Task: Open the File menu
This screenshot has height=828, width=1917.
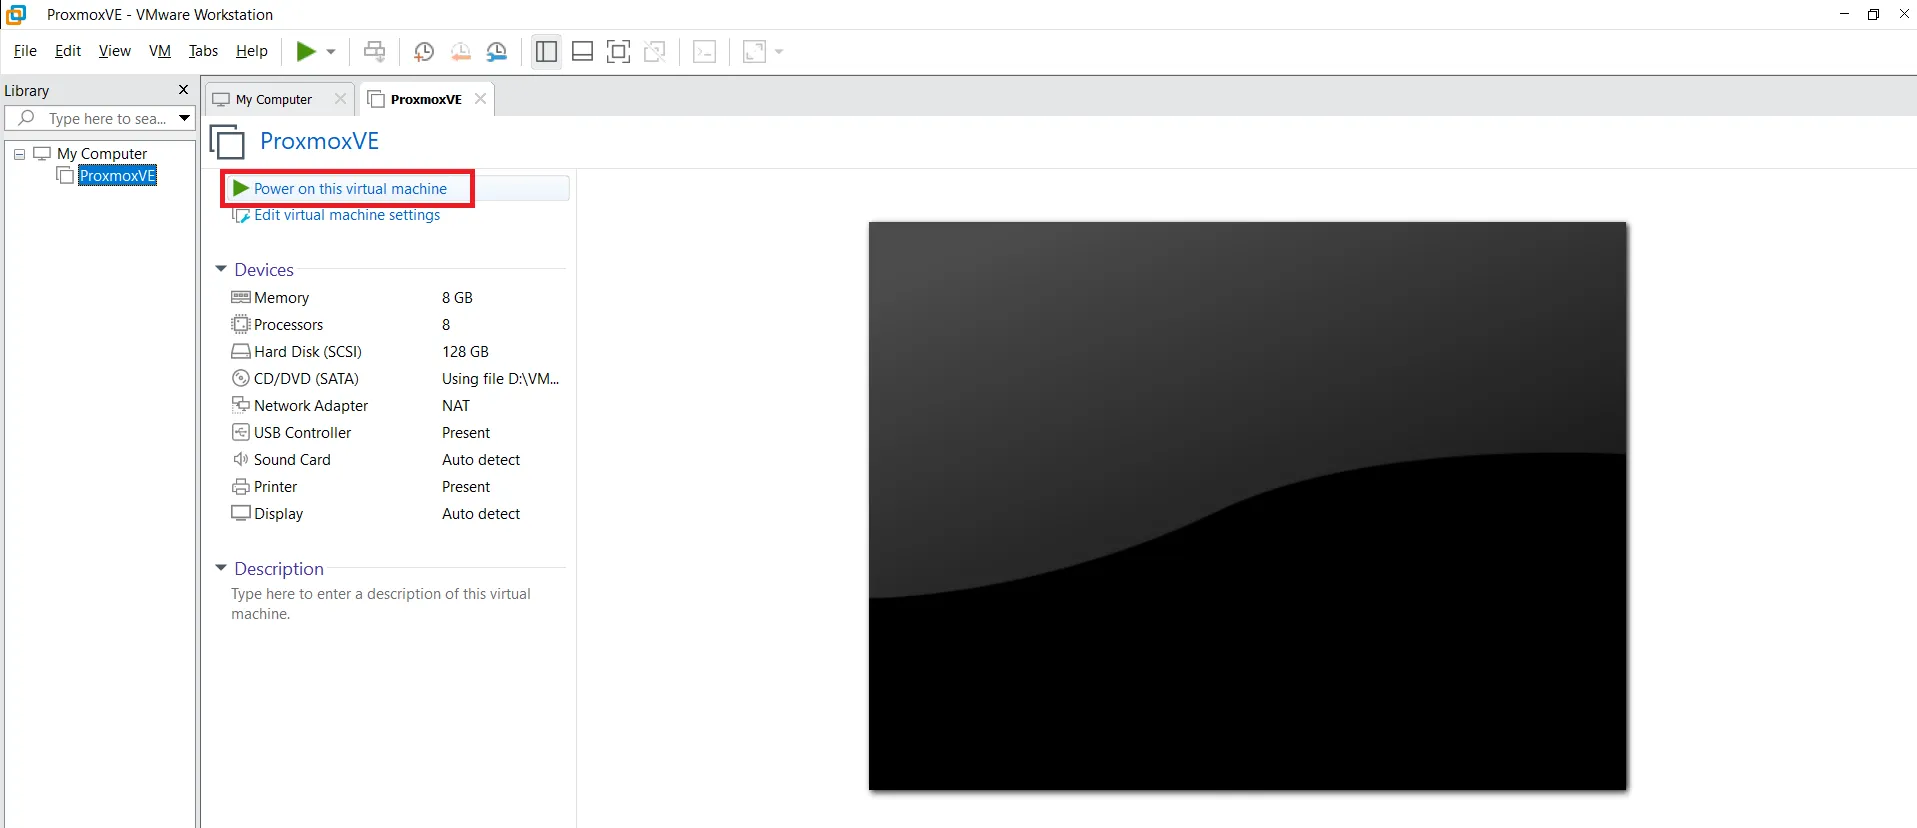Action: tap(25, 51)
